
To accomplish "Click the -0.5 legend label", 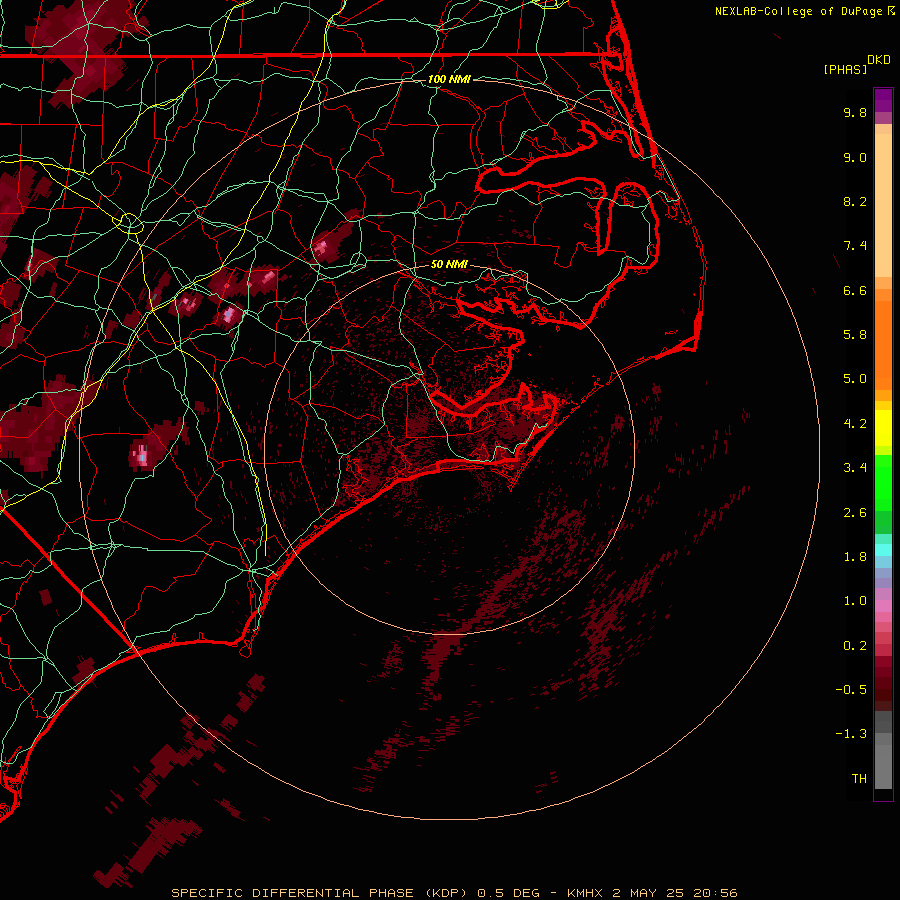I will [851, 690].
